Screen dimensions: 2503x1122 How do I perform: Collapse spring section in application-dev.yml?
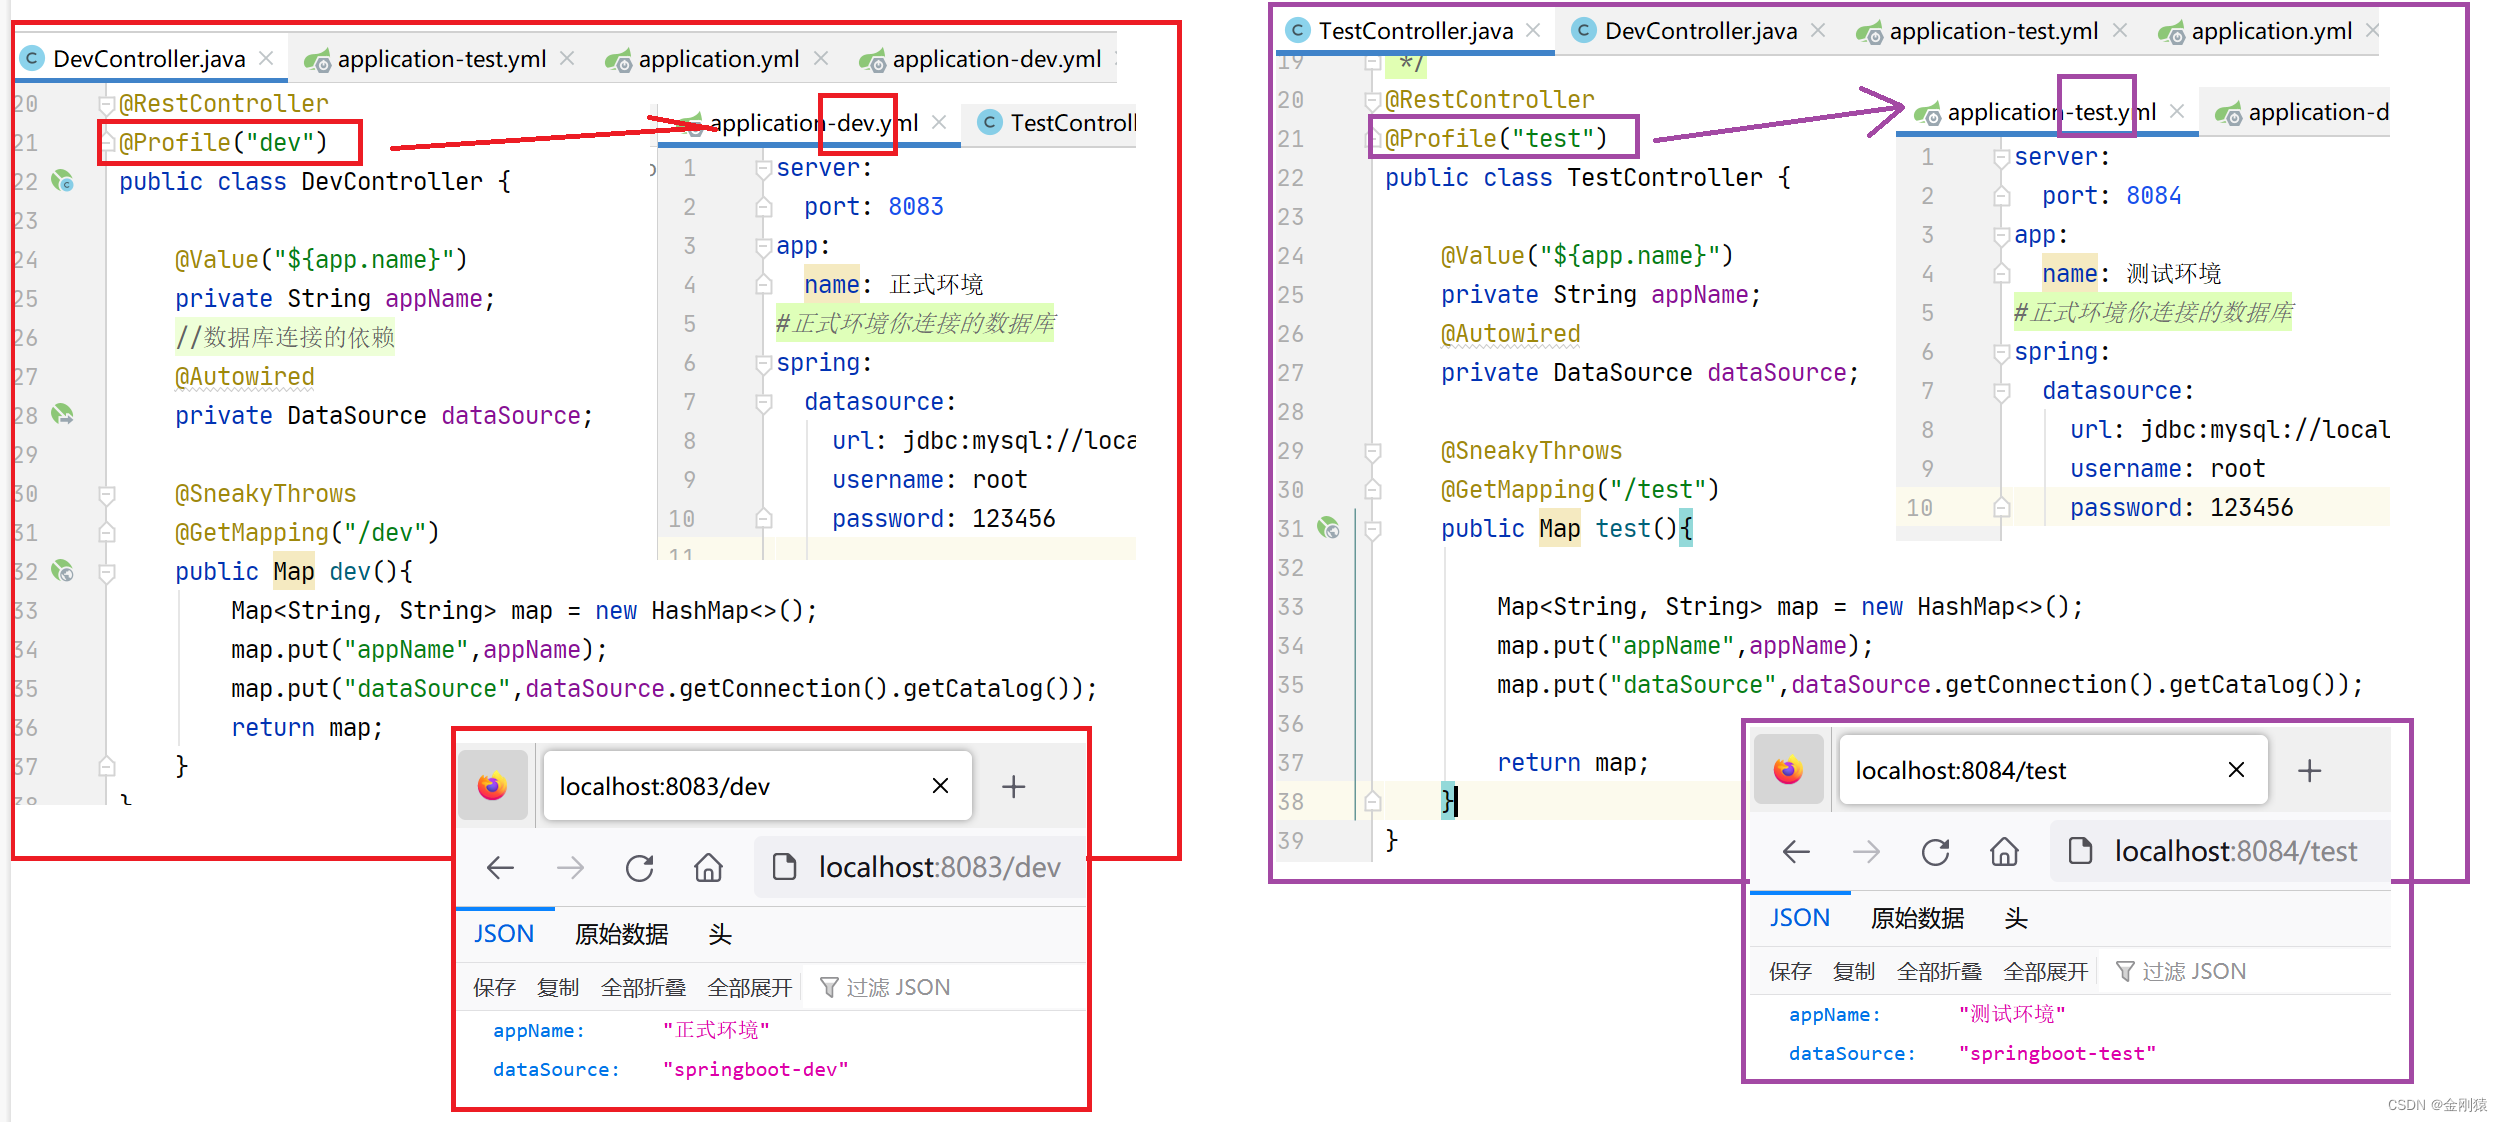click(764, 363)
